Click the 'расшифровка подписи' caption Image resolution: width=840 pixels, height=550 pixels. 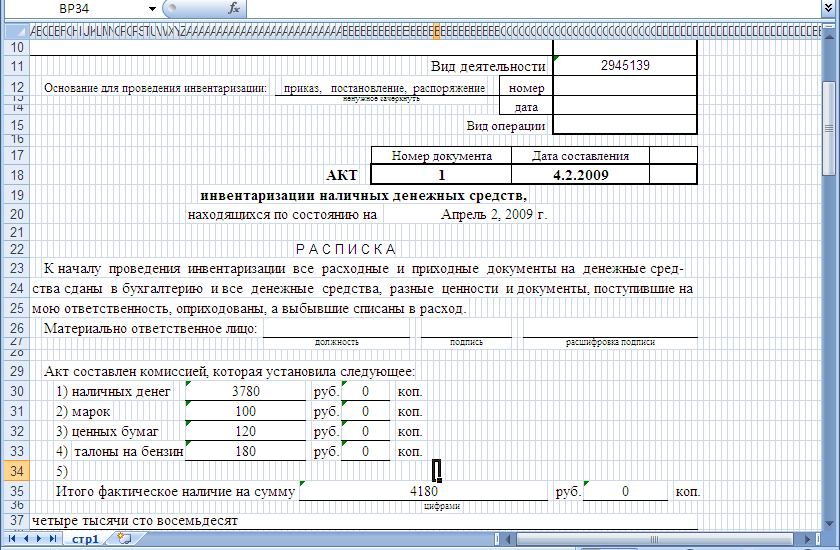coord(610,342)
